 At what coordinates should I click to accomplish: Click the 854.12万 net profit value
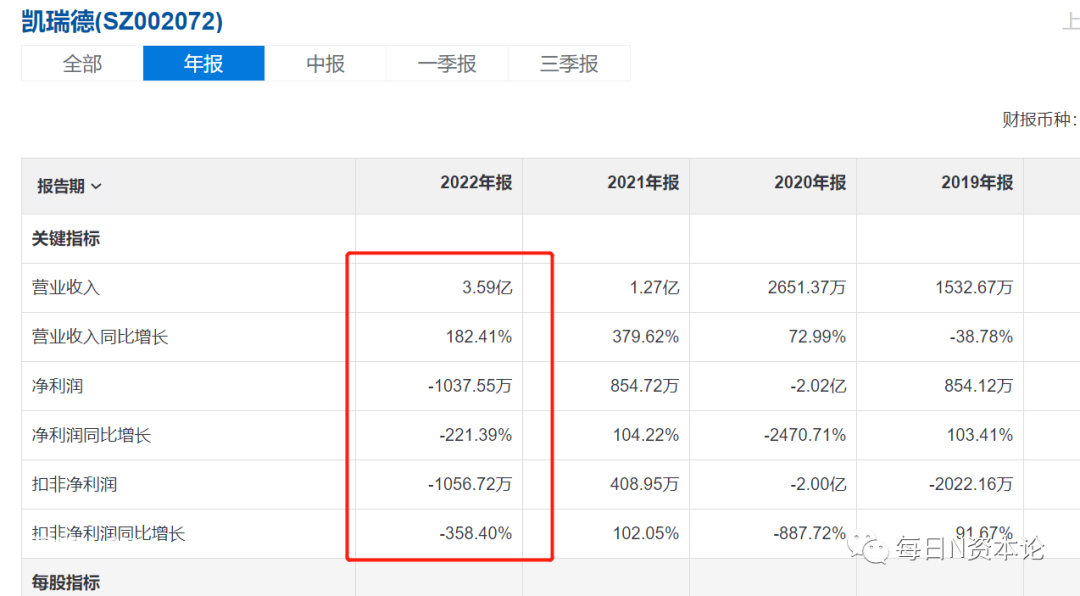pyautogui.click(x=979, y=386)
